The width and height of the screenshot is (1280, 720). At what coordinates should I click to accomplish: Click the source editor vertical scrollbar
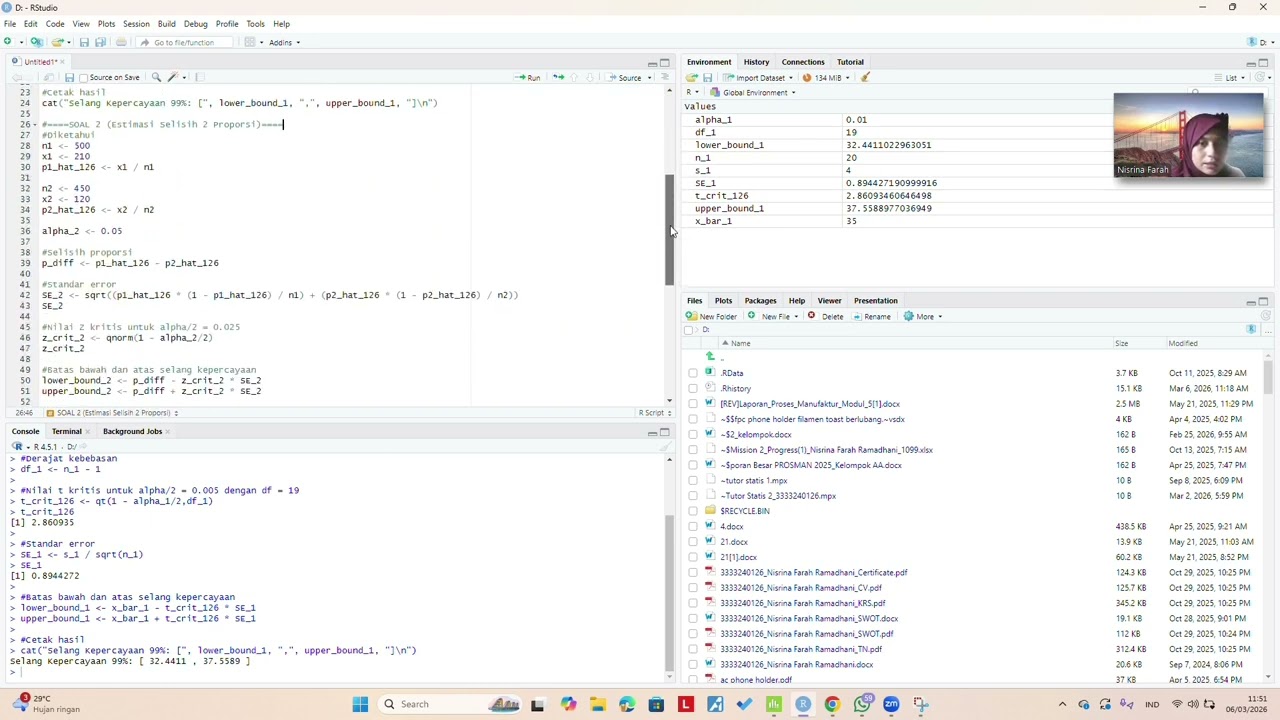[x=670, y=230]
